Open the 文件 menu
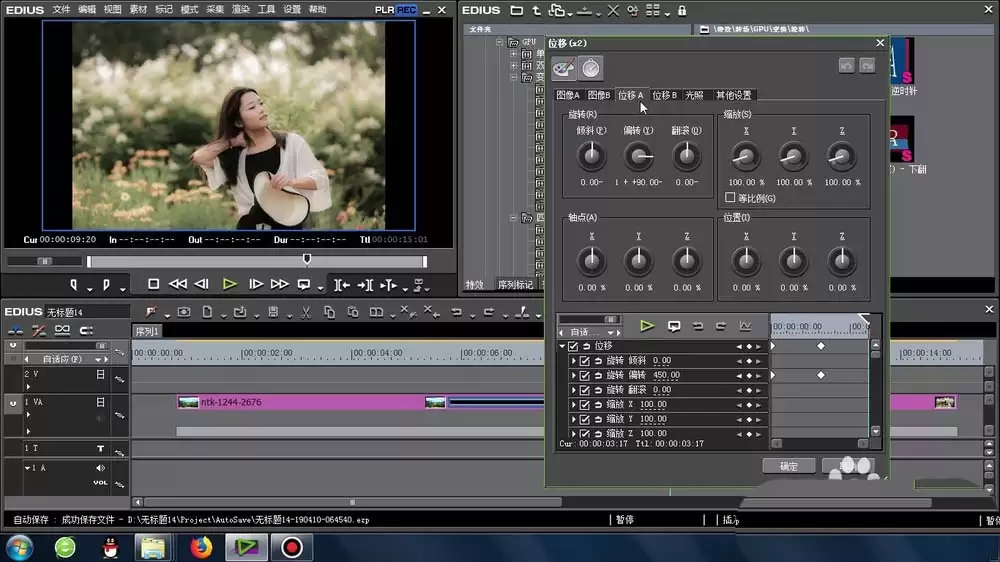Image resolution: width=1000 pixels, height=562 pixels. point(61,10)
